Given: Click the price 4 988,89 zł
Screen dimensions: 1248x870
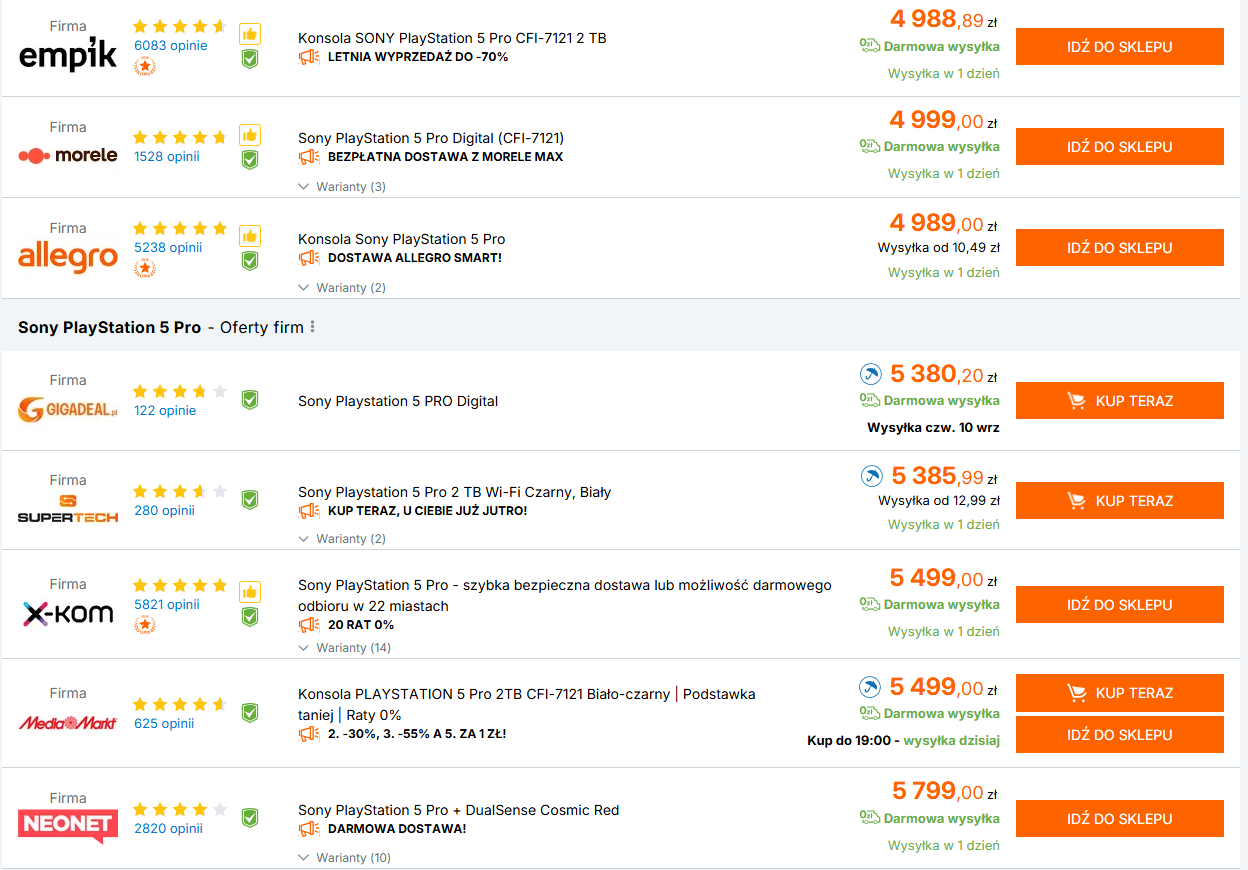Looking at the screenshot, I should click(x=943, y=20).
